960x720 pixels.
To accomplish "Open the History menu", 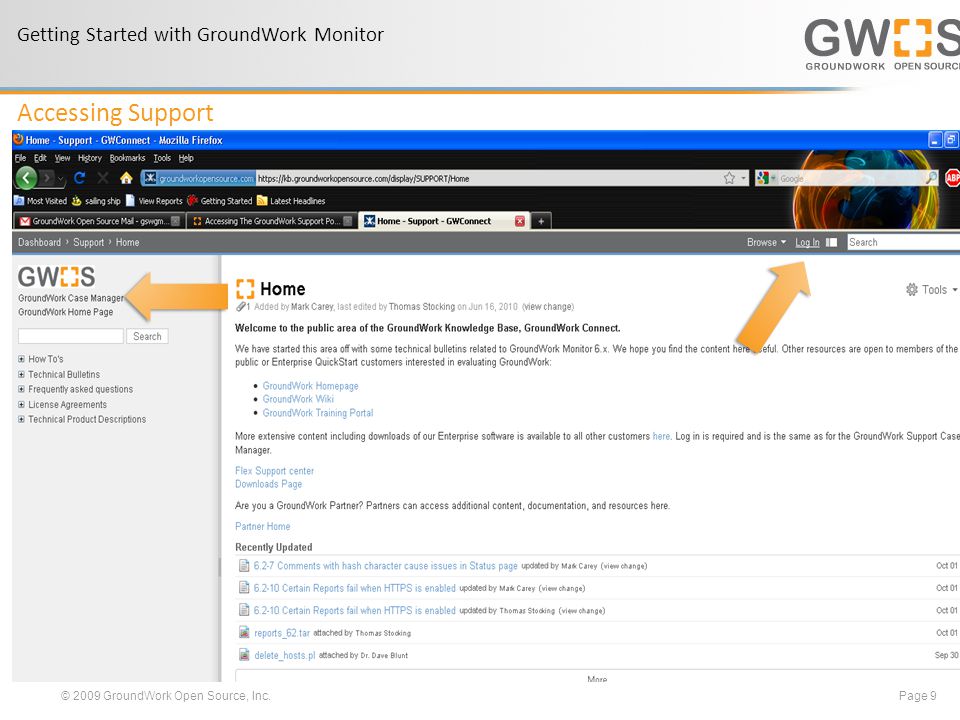I will (89, 158).
